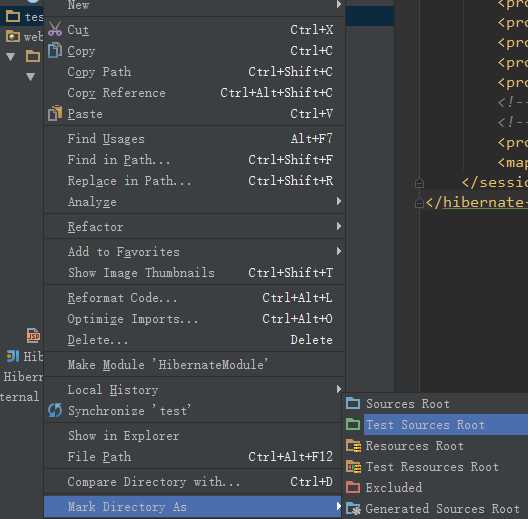Click the Resources Root folder icon
The image size is (528, 519).
[x=354, y=446]
